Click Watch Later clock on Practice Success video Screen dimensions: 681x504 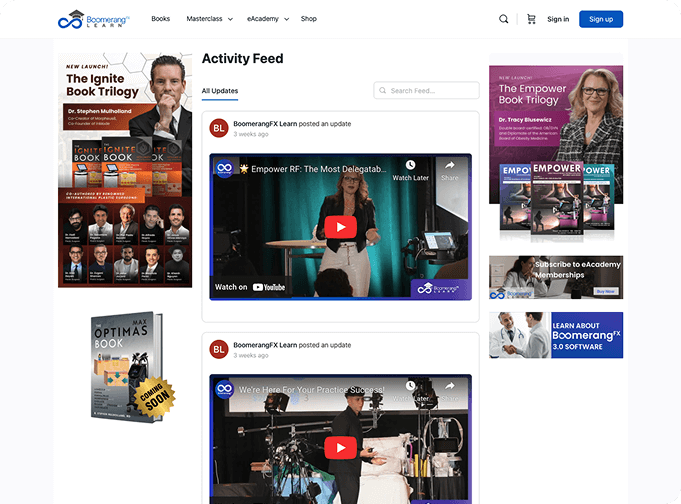coord(410,386)
